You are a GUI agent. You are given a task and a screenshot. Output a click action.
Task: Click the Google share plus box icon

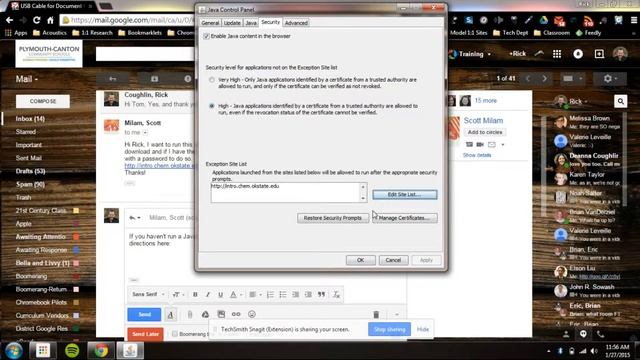pyautogui.click(x=599, y=54)
